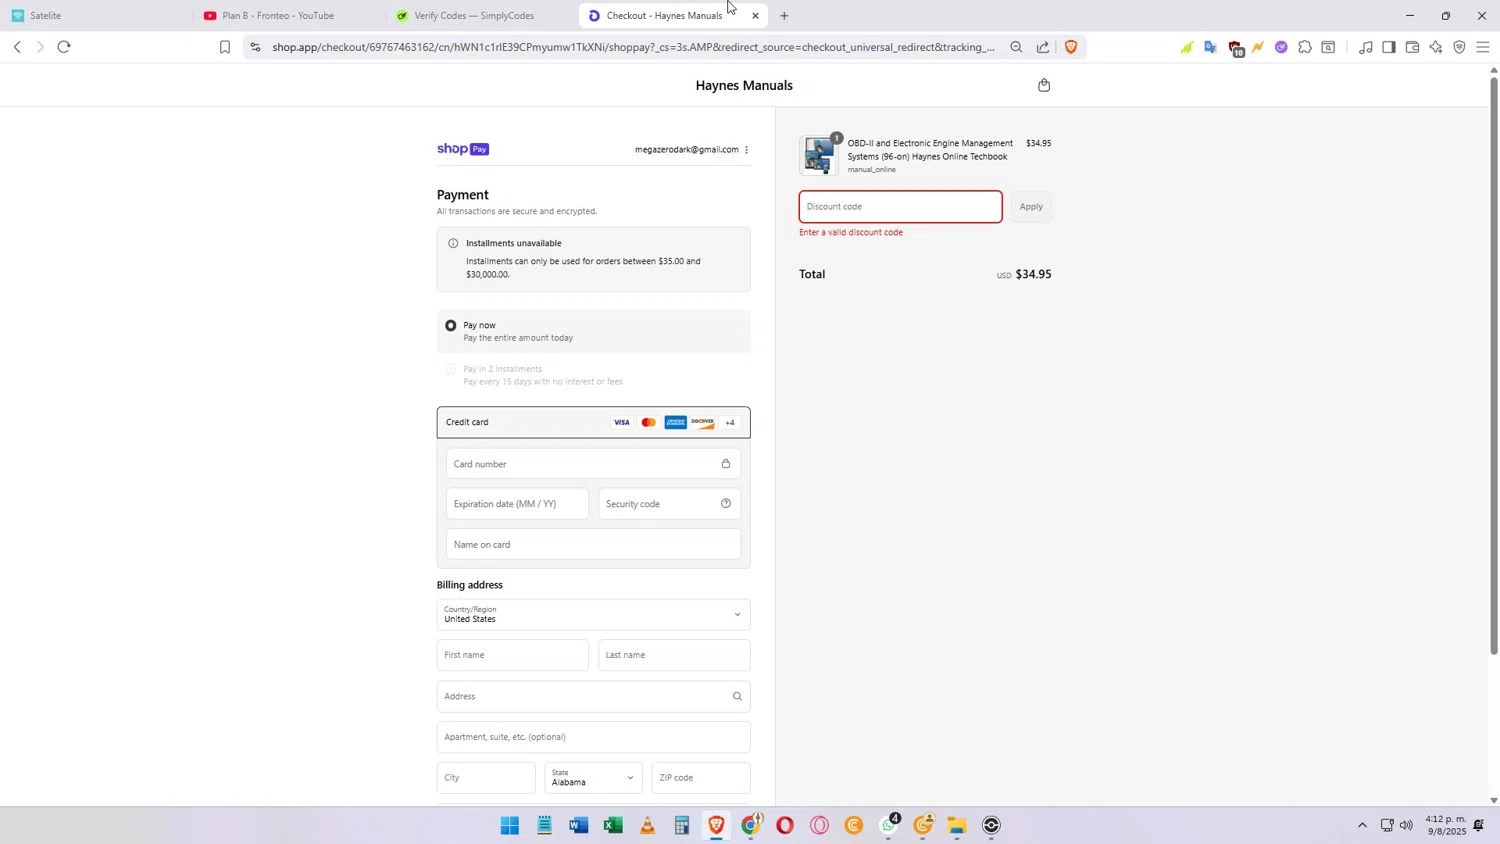The height and width of the screenshot is (844, 1500).
Task: Click the +4 more card brands badge
Action: click(x=730, y=423)
